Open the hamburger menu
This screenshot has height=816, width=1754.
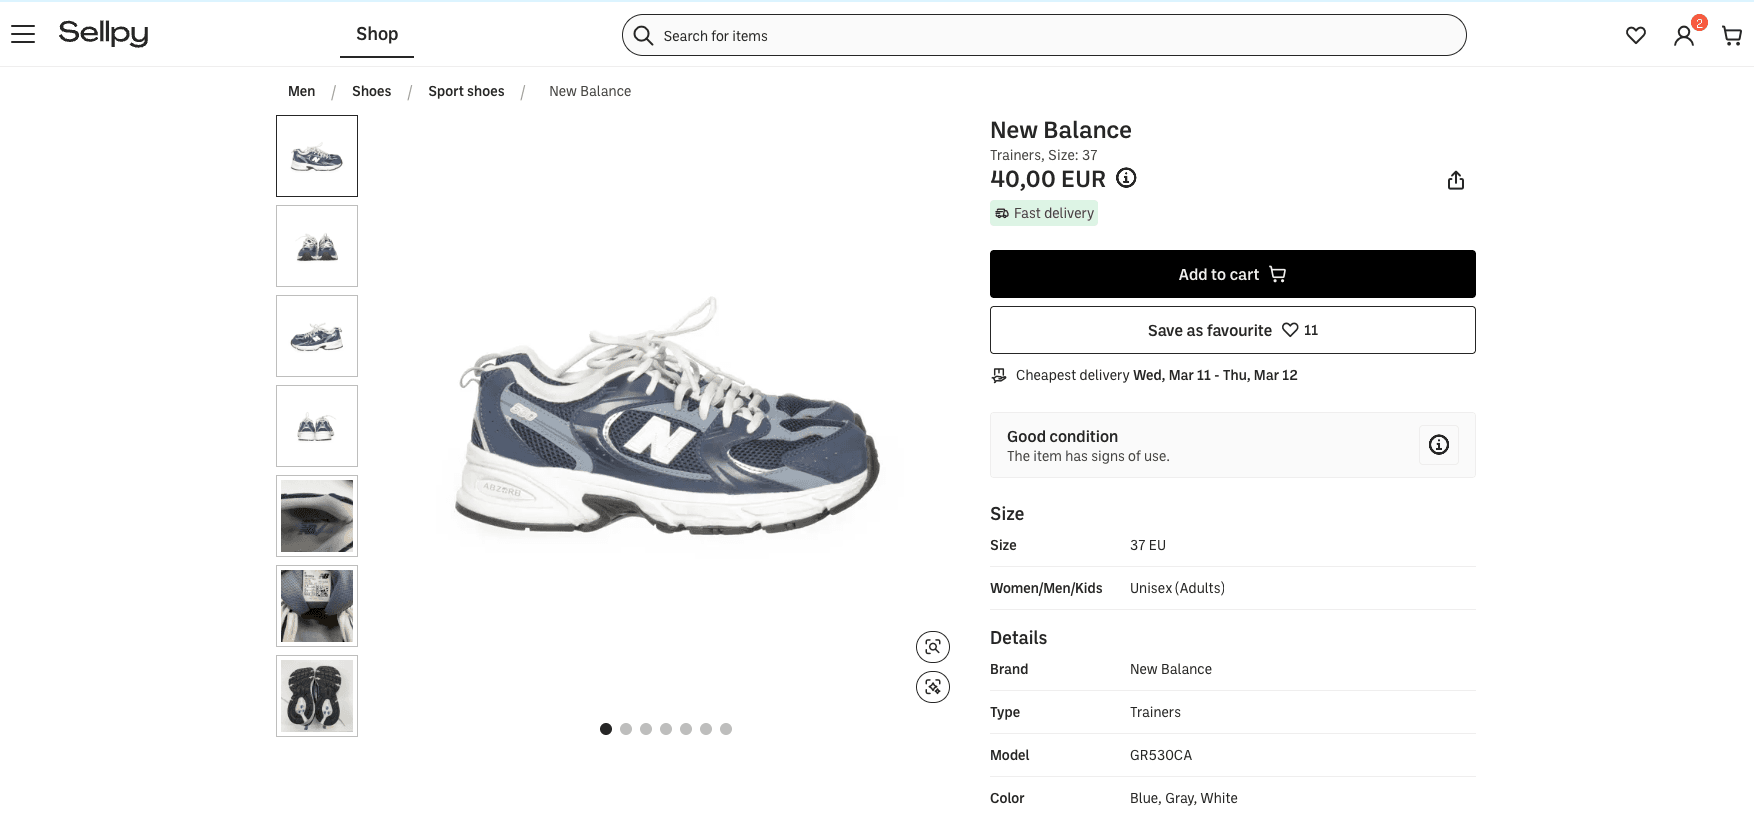[x=23, y=34]
